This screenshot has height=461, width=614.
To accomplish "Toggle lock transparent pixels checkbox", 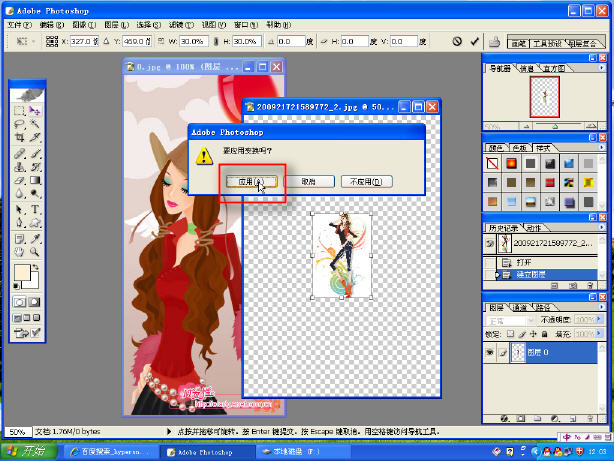I will click(510, 334).
